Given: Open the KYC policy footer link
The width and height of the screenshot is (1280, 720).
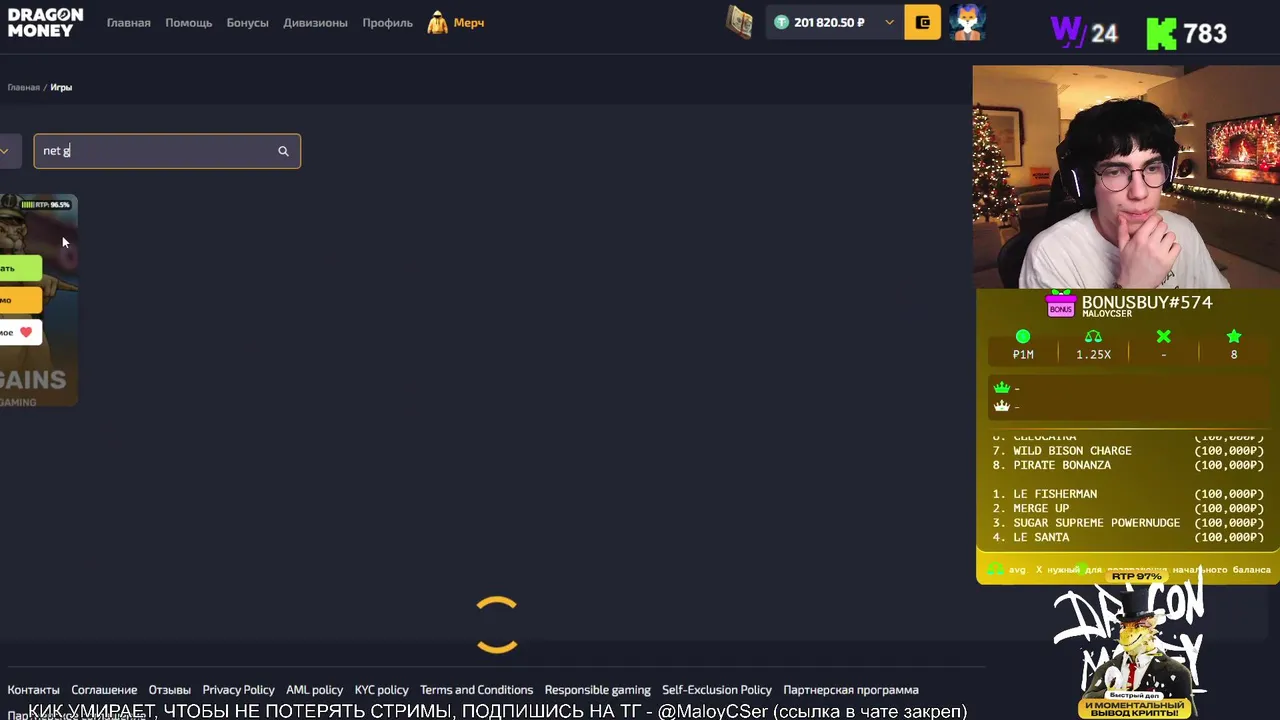Looking at the screenshot, I should (381, 690).
